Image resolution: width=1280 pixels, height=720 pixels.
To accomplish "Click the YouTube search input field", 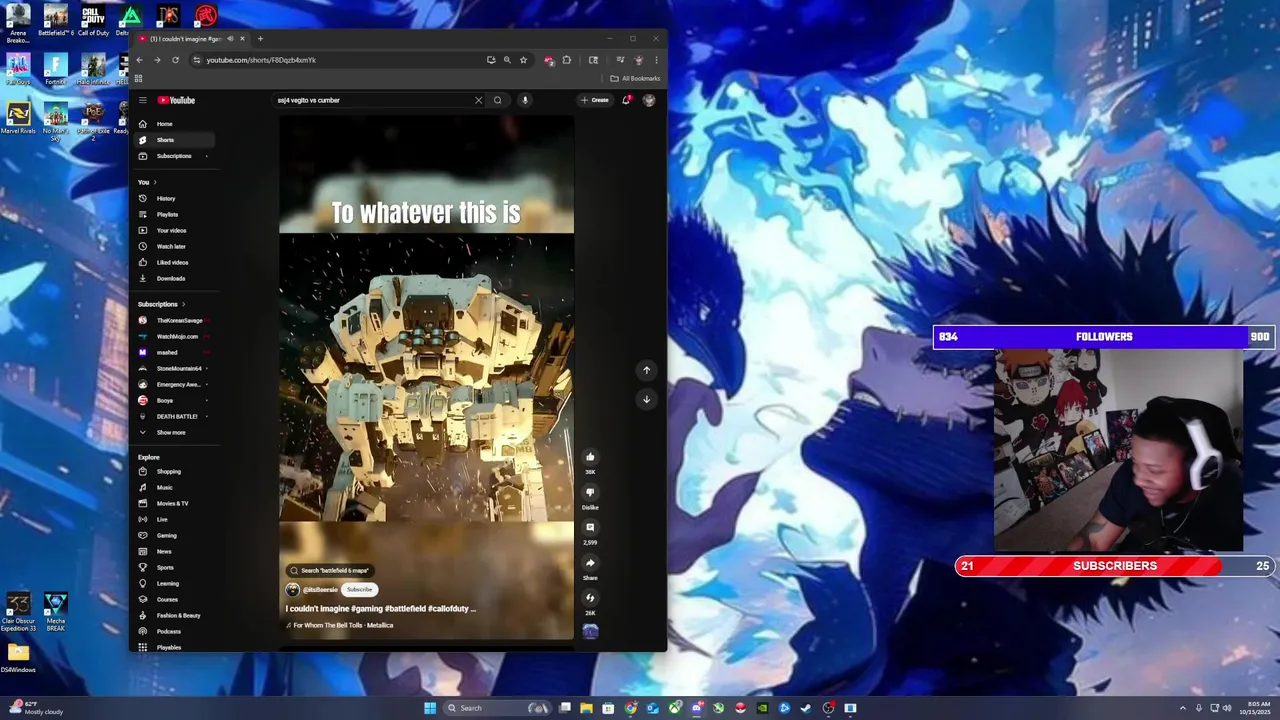I will [372, 100].
